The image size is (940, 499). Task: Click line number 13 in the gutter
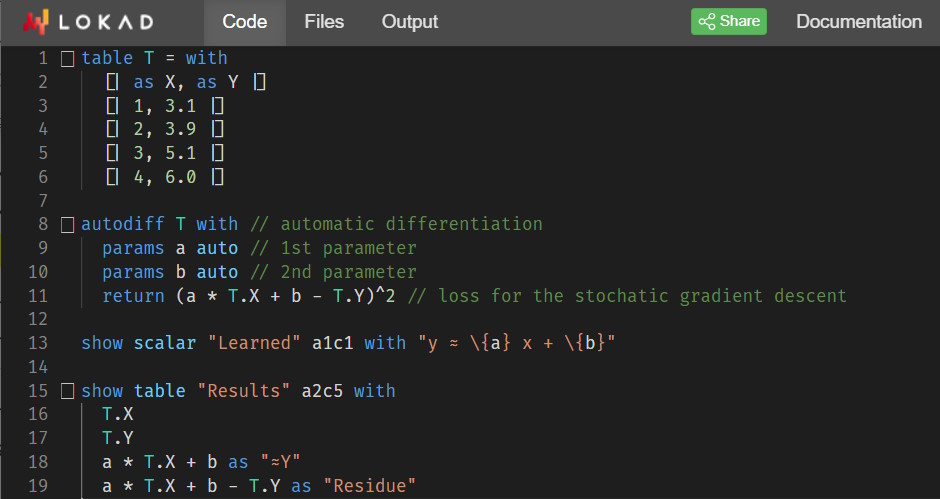point(38,343)
